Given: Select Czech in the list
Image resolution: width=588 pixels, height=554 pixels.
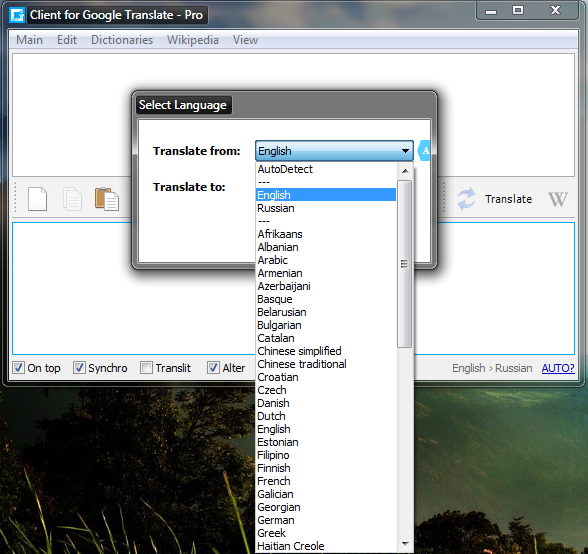Looking at the screenshot, I should pos(326,390).
